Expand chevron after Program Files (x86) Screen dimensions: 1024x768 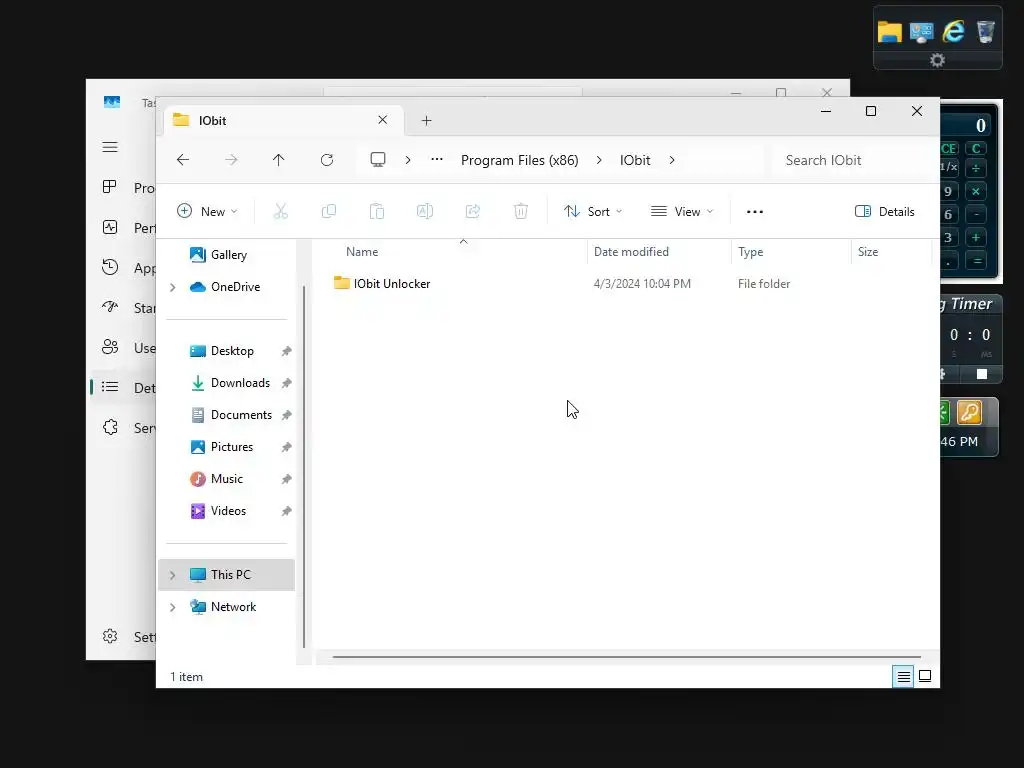[599, 160]
